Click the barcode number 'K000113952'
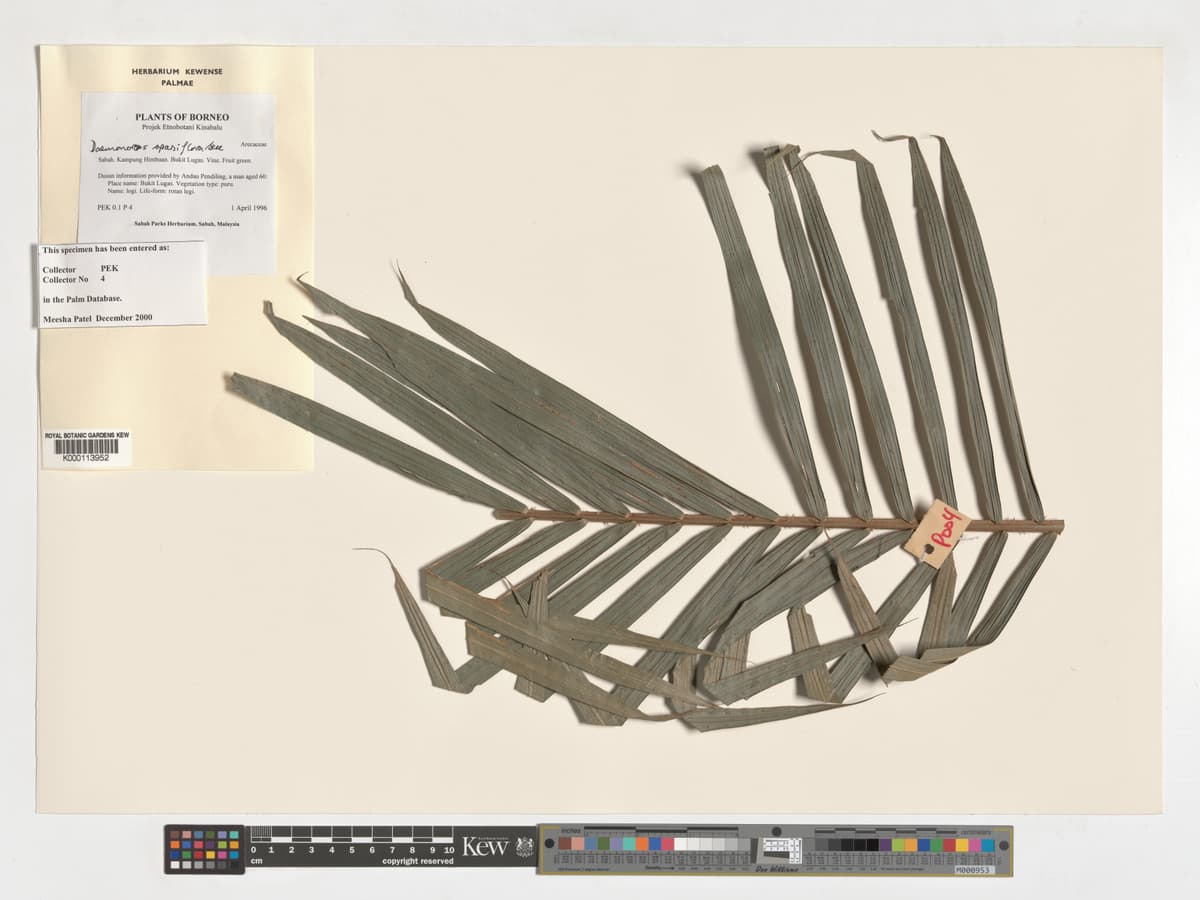The width and height of the screenshot is (1200, 900). (86, 458)
